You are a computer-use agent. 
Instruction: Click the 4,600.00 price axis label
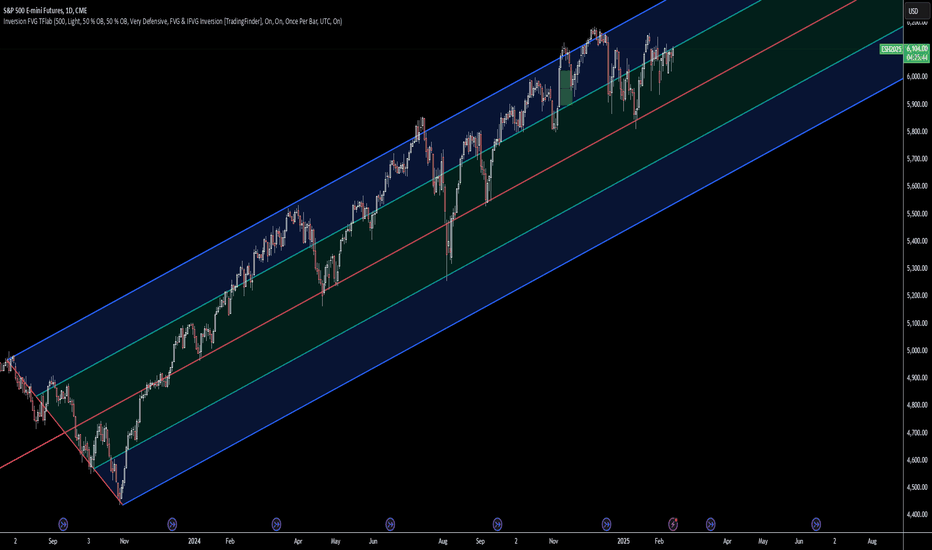pos(917,460)
